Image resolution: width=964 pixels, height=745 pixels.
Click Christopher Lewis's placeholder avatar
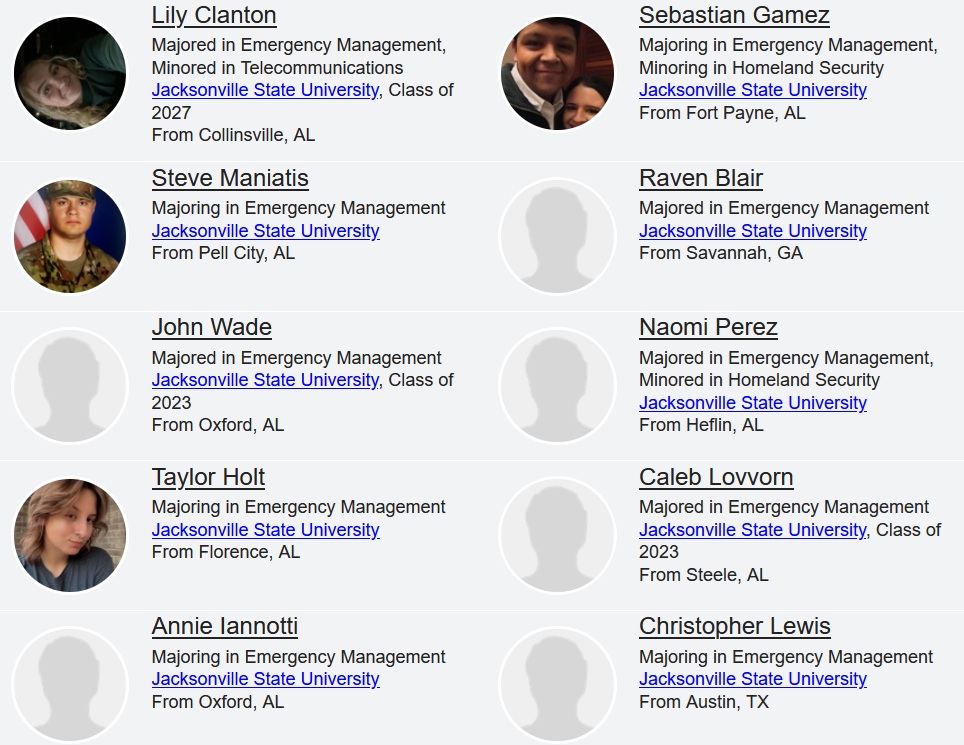(557, 685)
